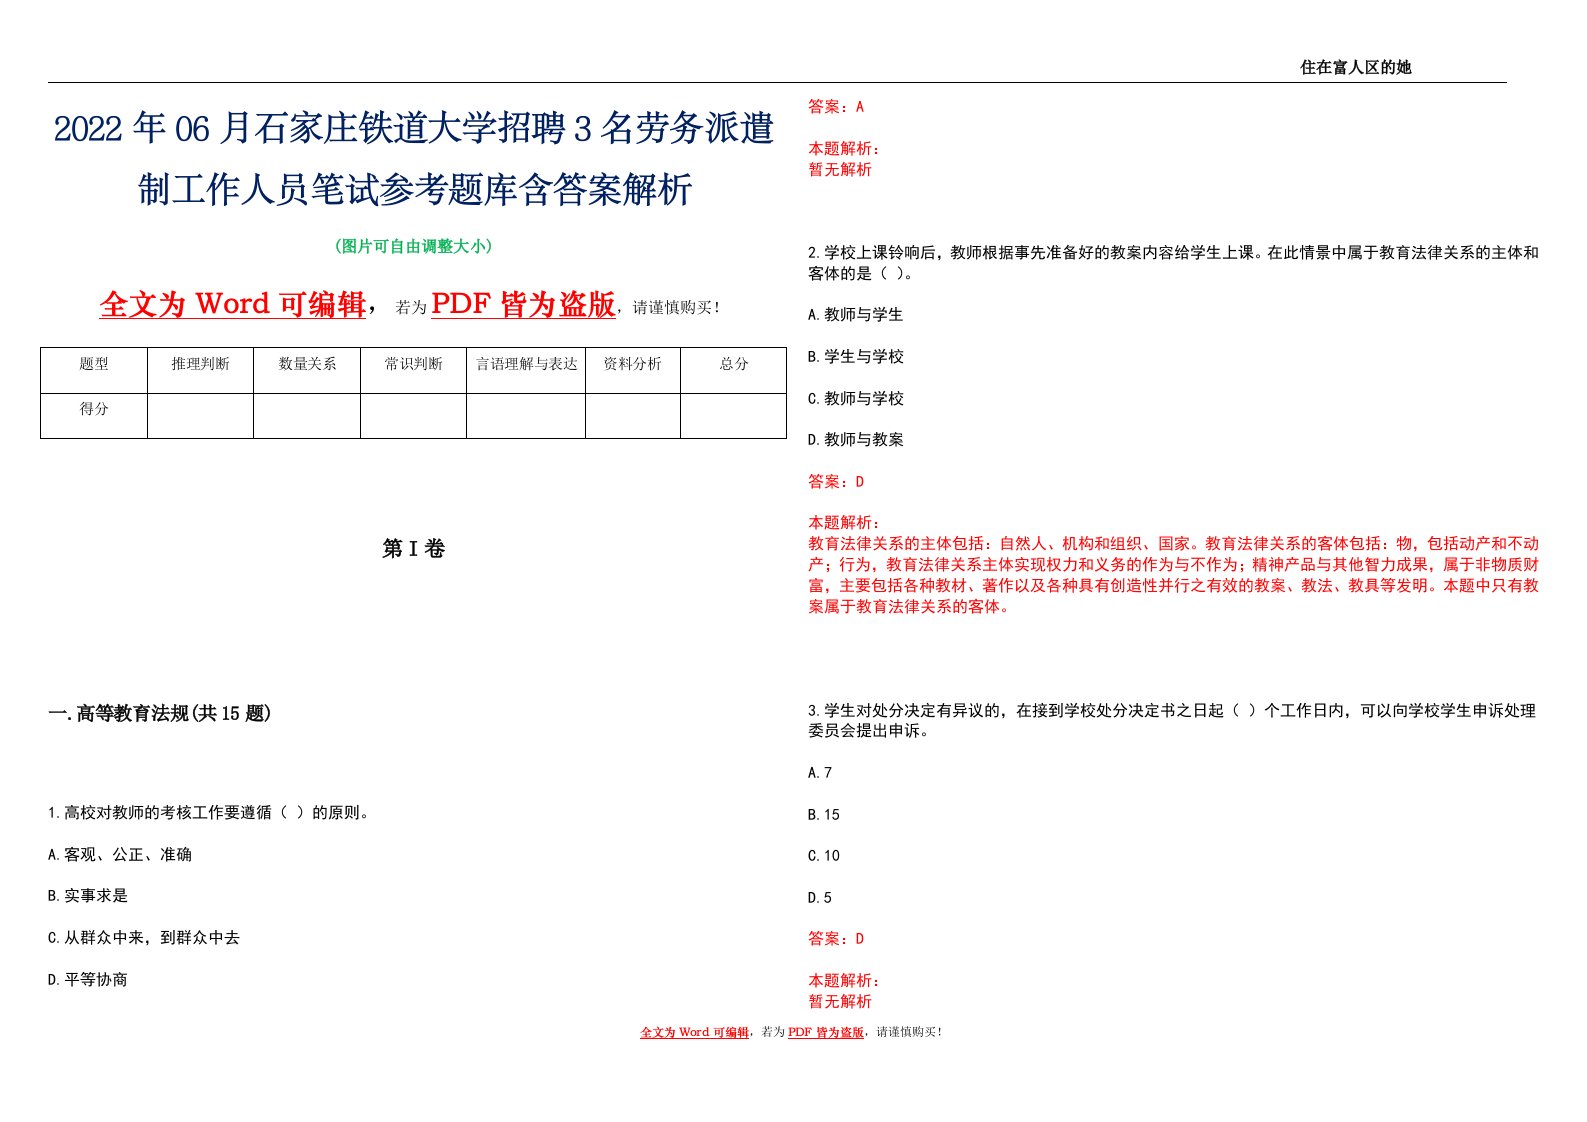The height and width of the screenshot is (1122, 1587).
Task: Select option B.实事求是
Action: 88,896
